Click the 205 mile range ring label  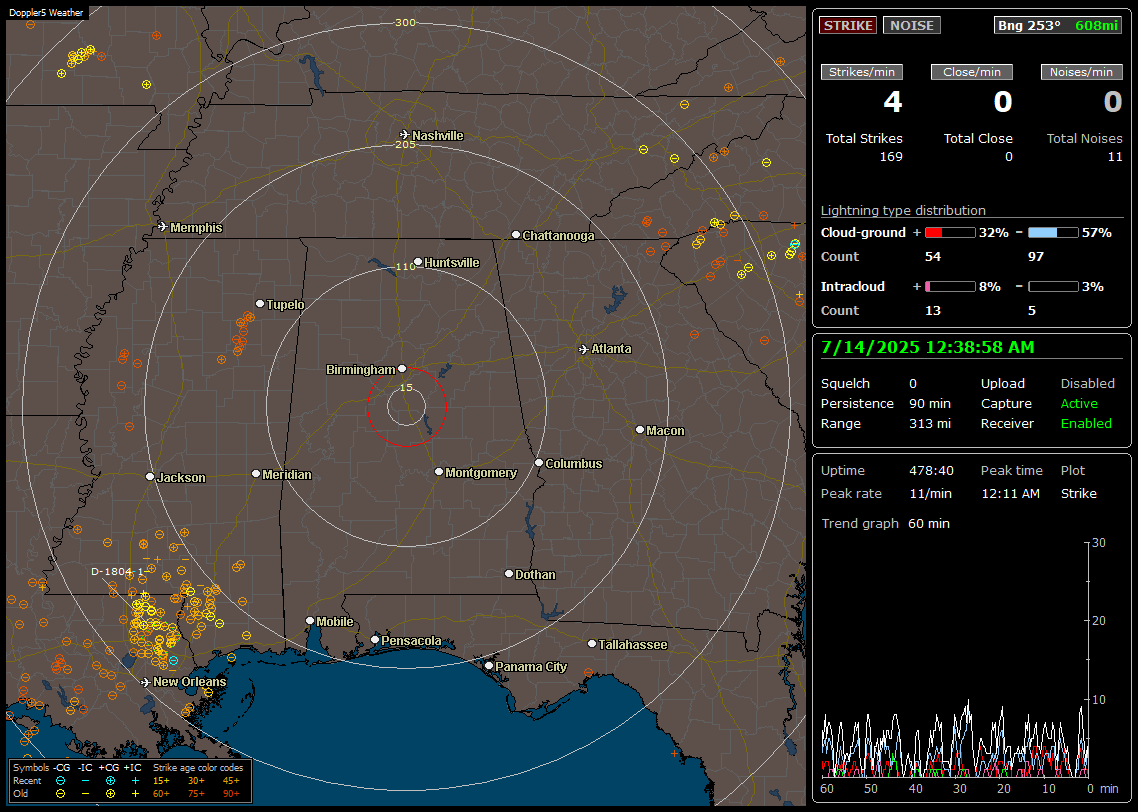point(406,144)
